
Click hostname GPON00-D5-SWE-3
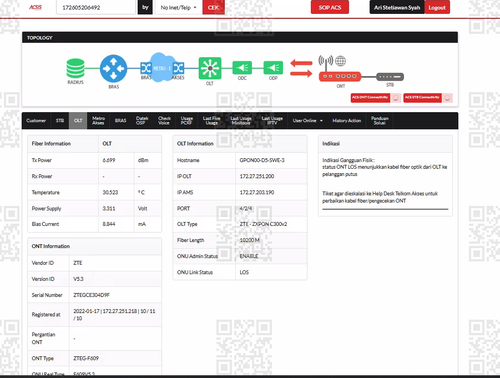[262, 160]
